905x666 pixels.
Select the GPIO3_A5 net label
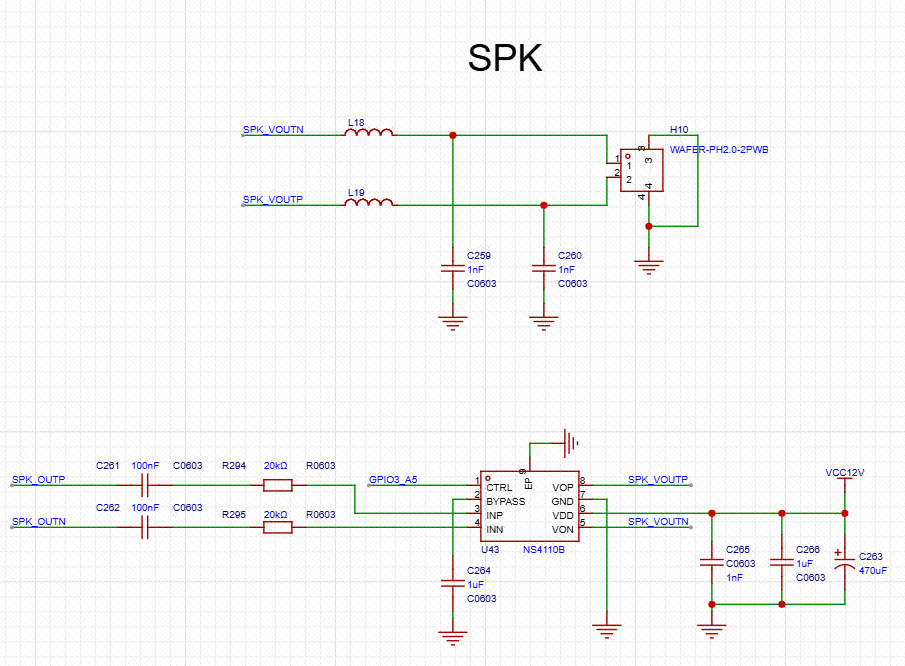coord(393,480)
